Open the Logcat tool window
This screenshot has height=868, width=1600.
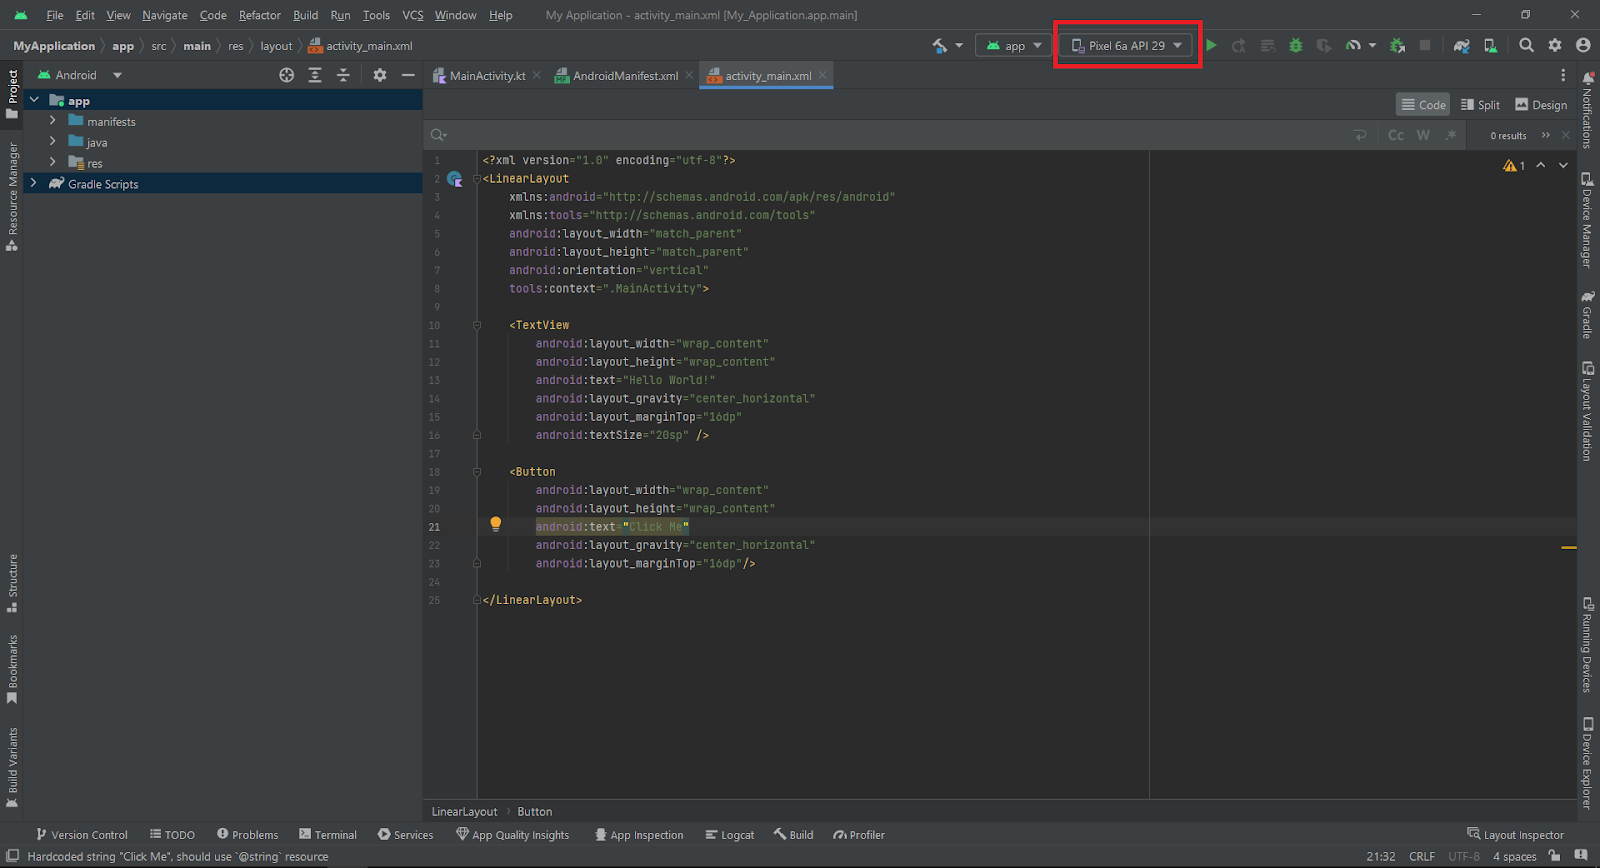(x=730, y=835)
